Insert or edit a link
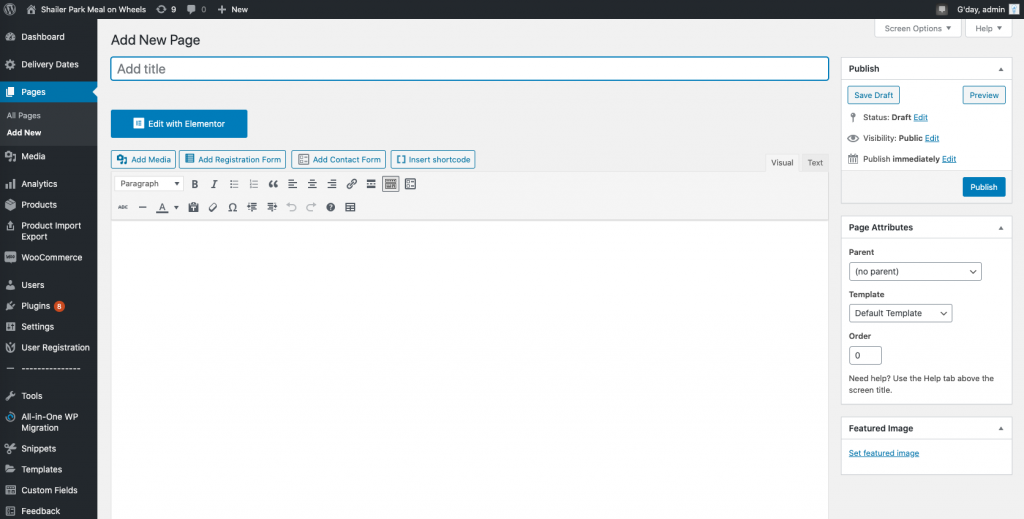This screenshot has width=1024, height=519. [x=351, y=184]
